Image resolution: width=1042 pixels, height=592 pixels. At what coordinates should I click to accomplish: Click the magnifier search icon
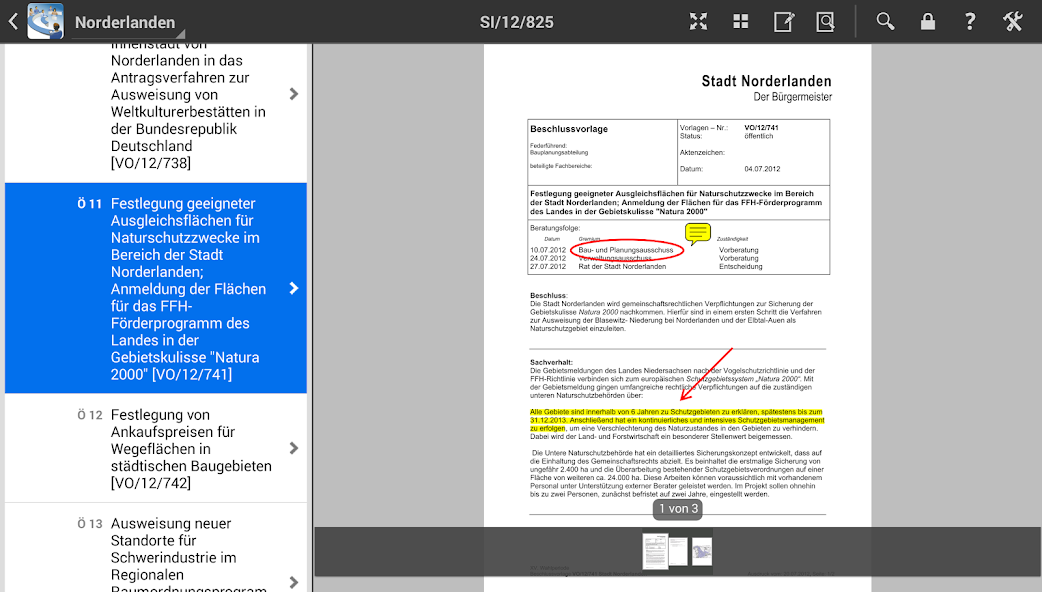point(885,22)
